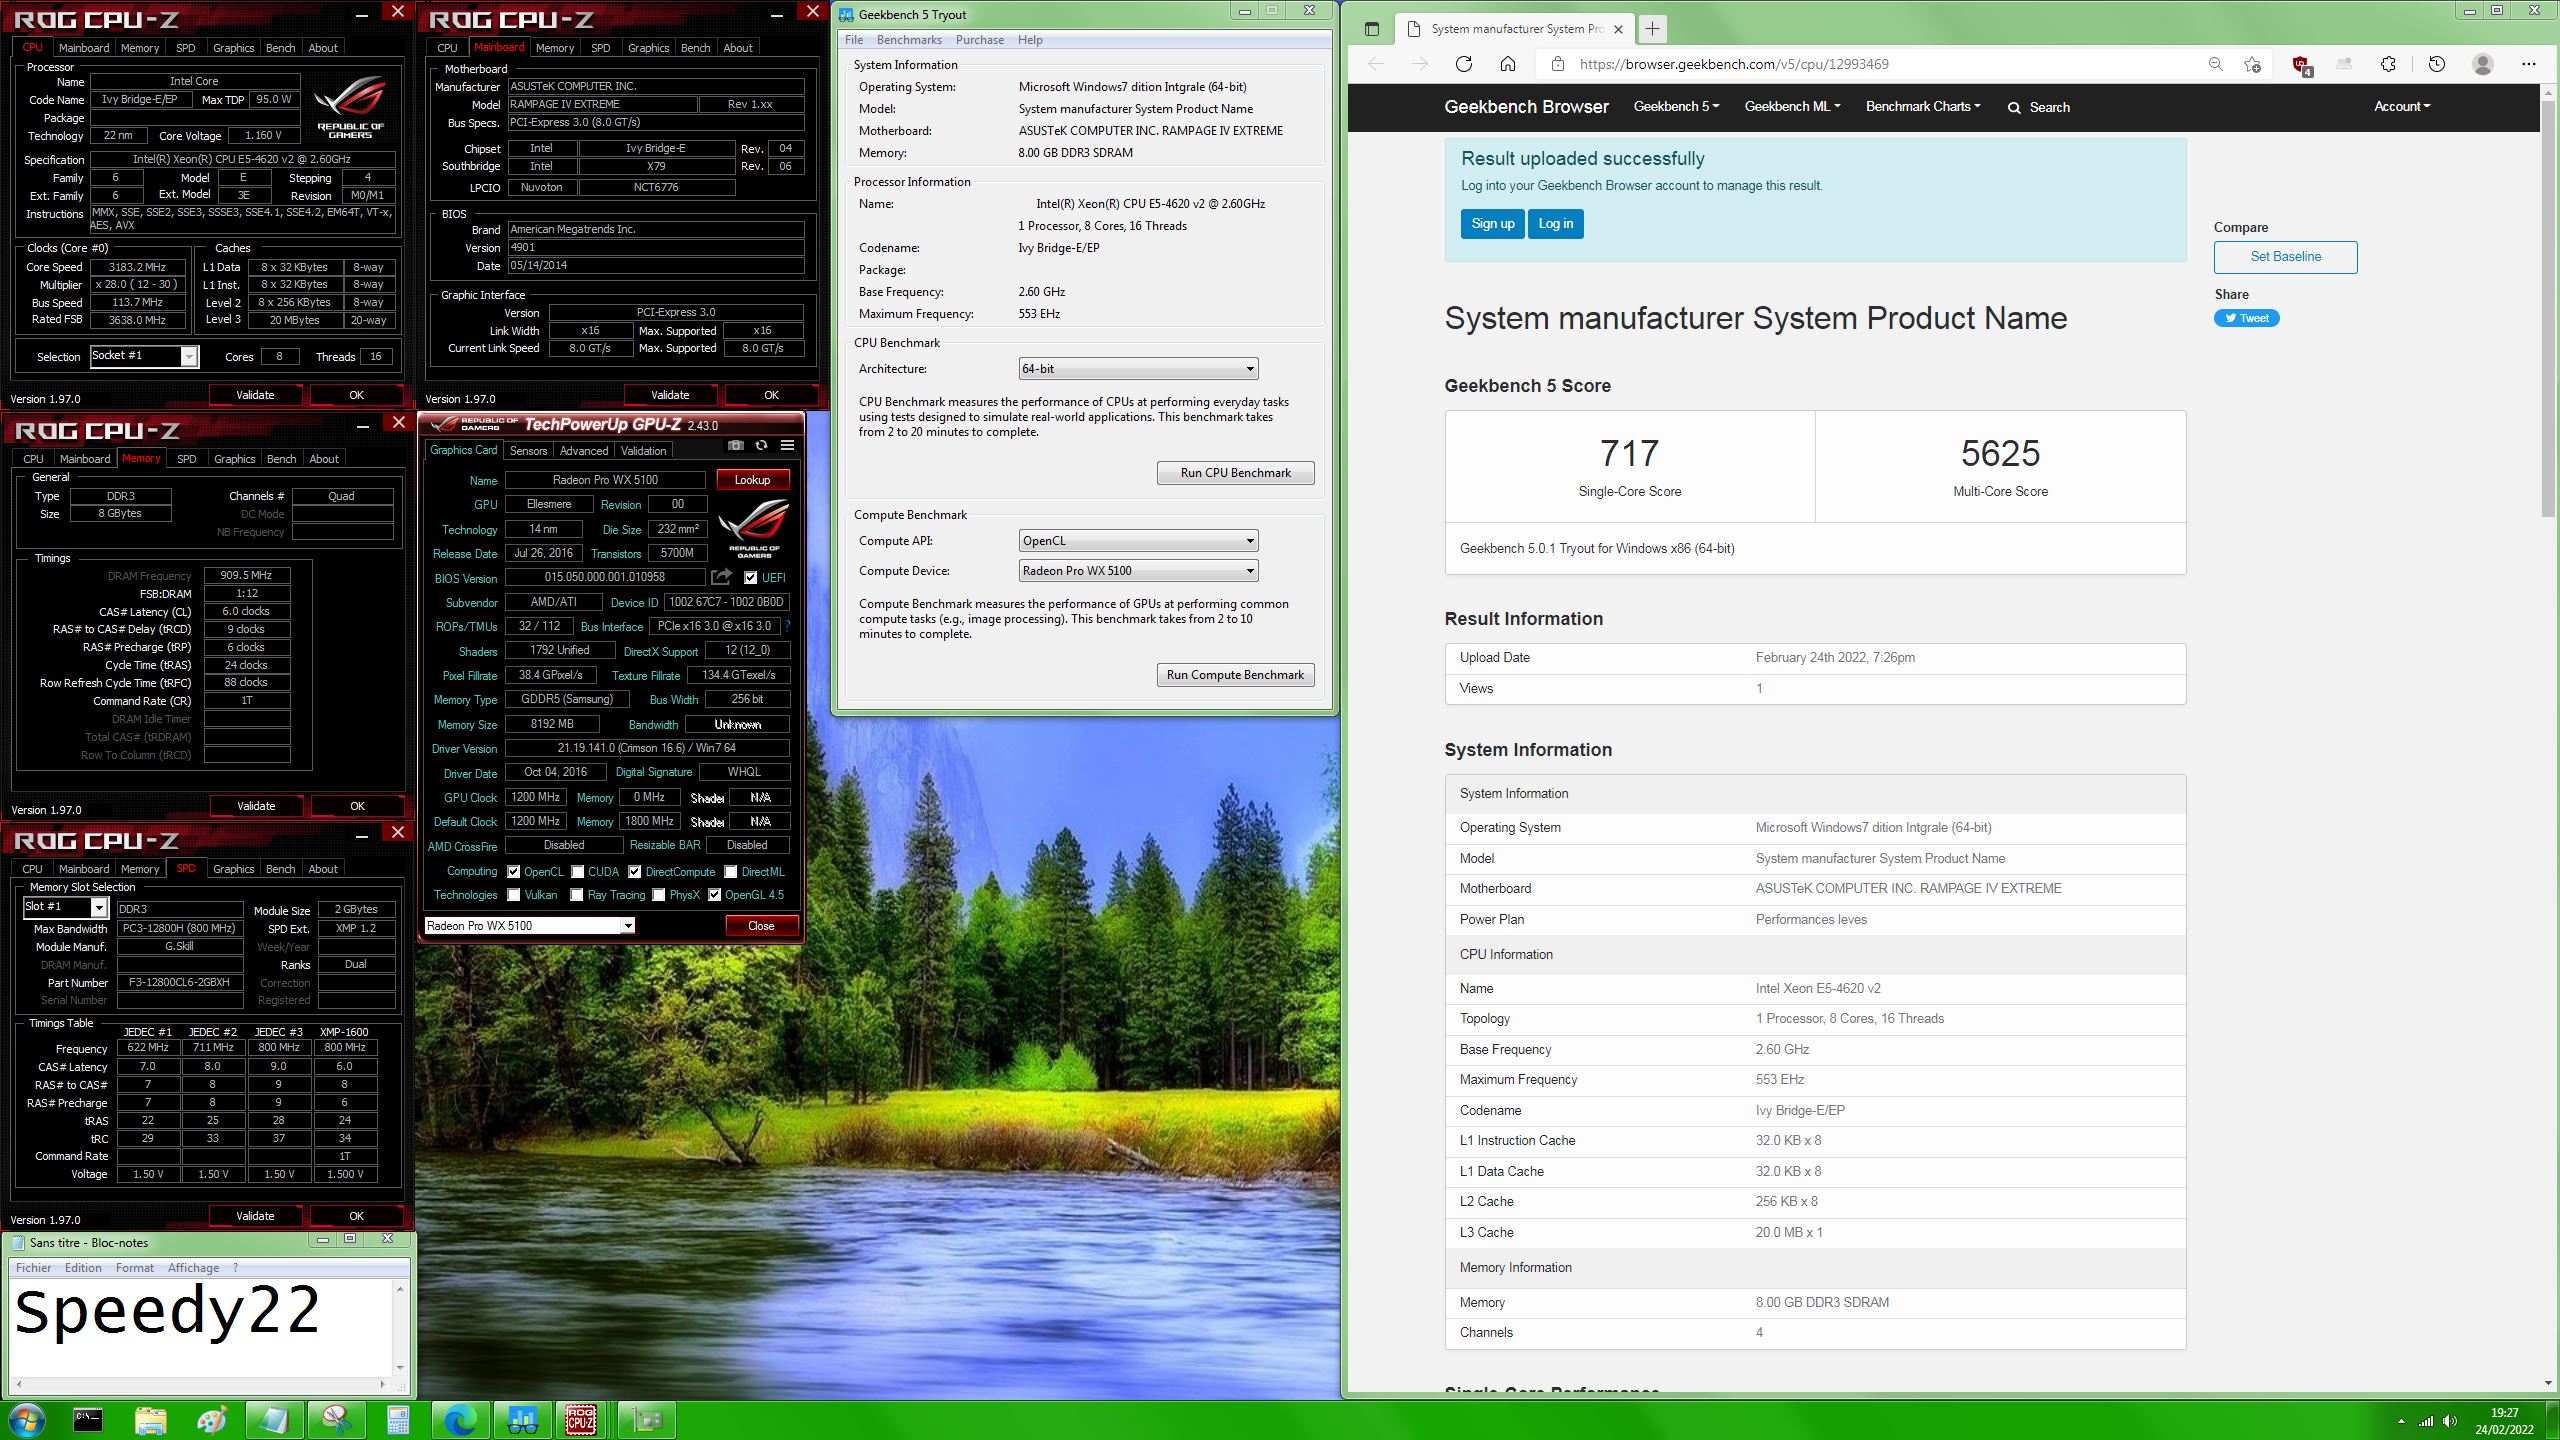This screenshot has width=2560, height=1440.
Task: Click the Run Compute Benchmark button
Action: 1235,675
